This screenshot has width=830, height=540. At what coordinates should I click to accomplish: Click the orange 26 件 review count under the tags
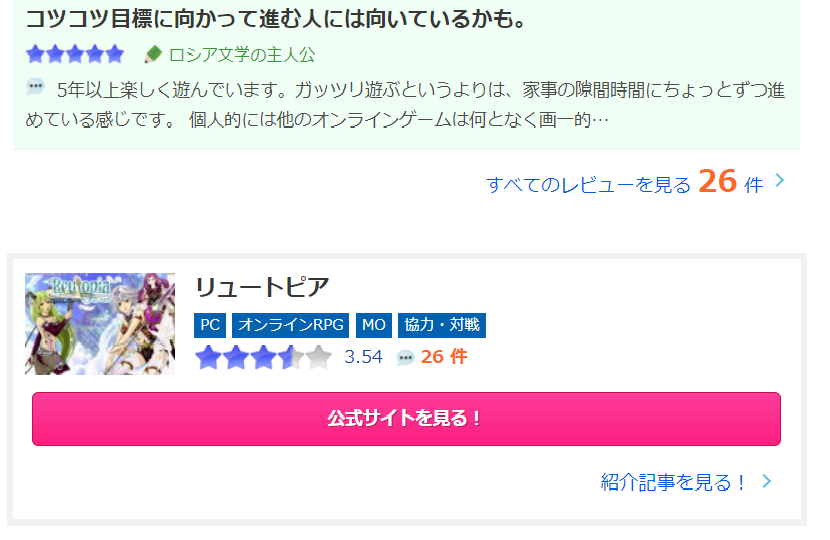click(444, 357)
